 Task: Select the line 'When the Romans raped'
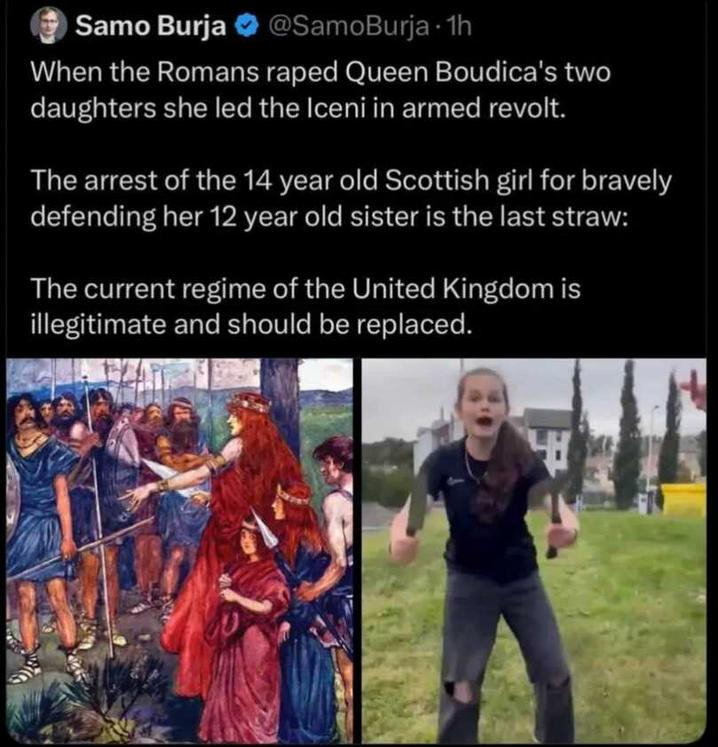320,73
